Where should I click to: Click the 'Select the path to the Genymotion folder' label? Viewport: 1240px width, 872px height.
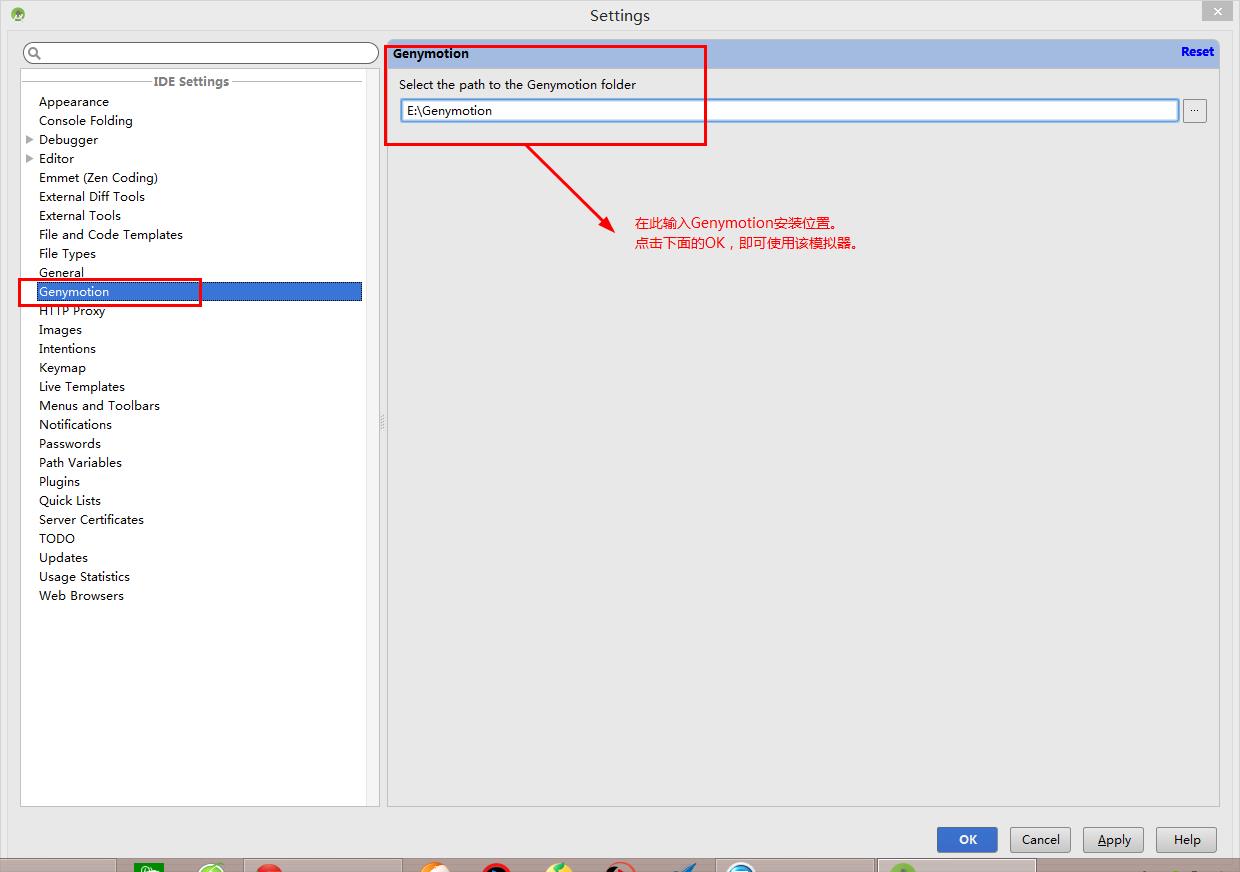pos(518,85)
